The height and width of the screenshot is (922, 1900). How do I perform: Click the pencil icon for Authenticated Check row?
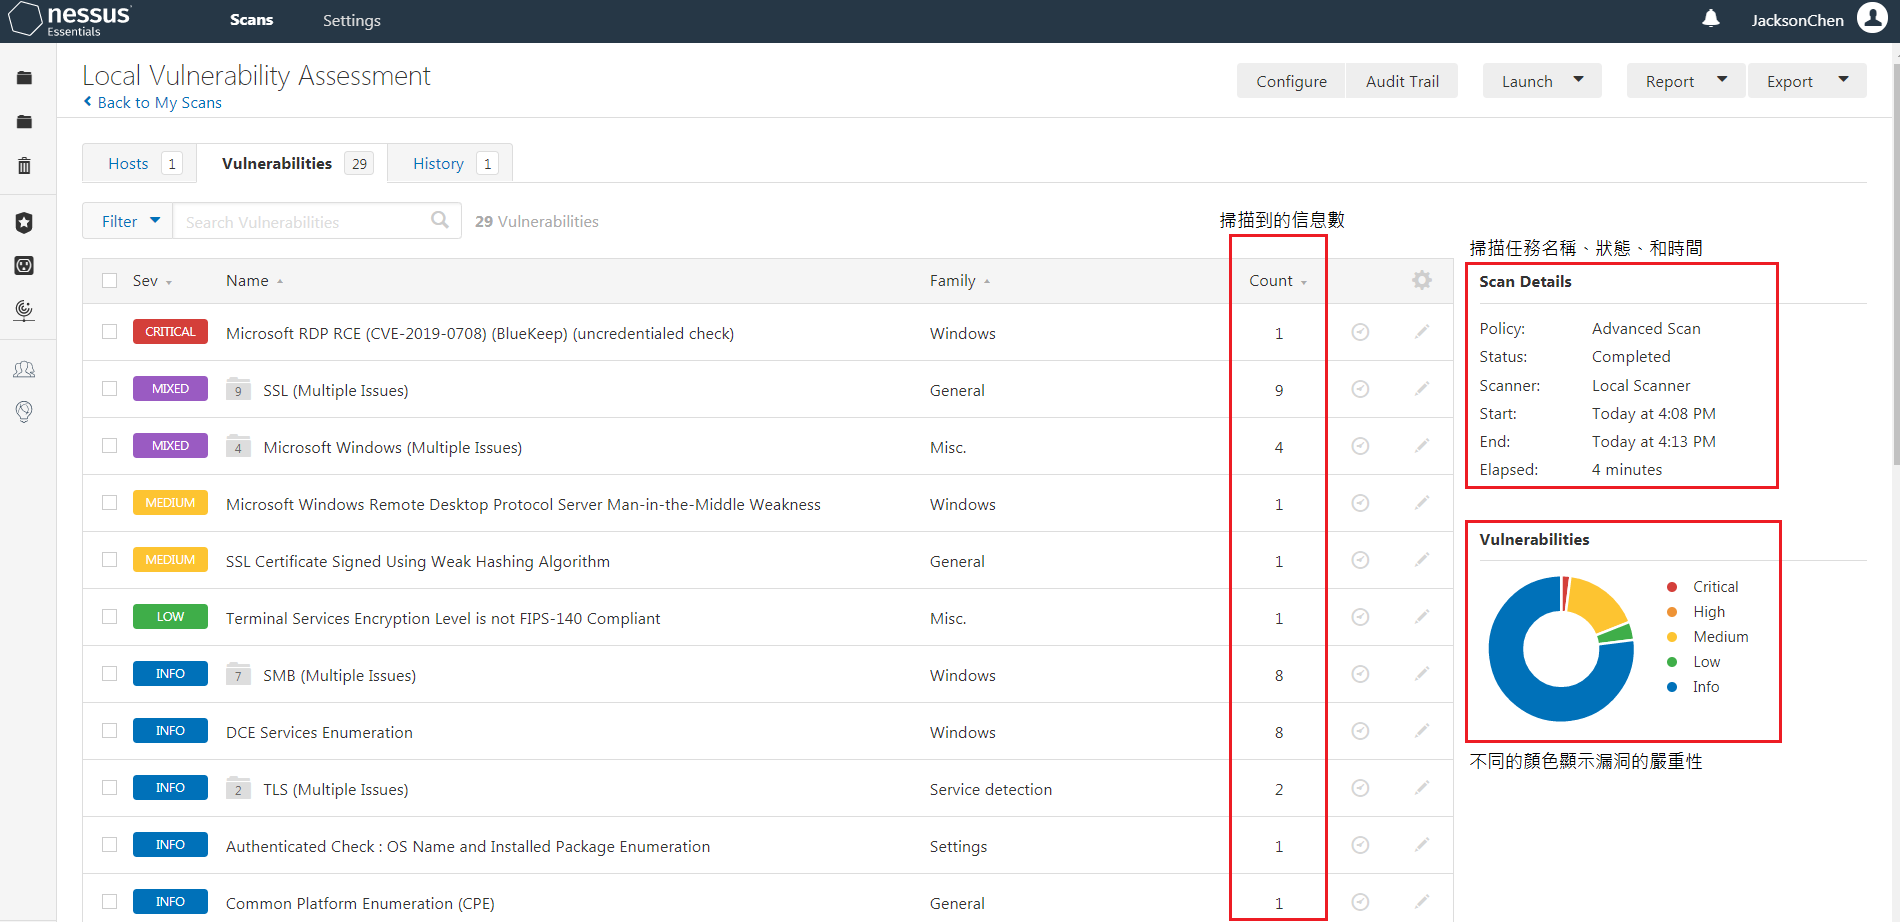[1422, 844]
